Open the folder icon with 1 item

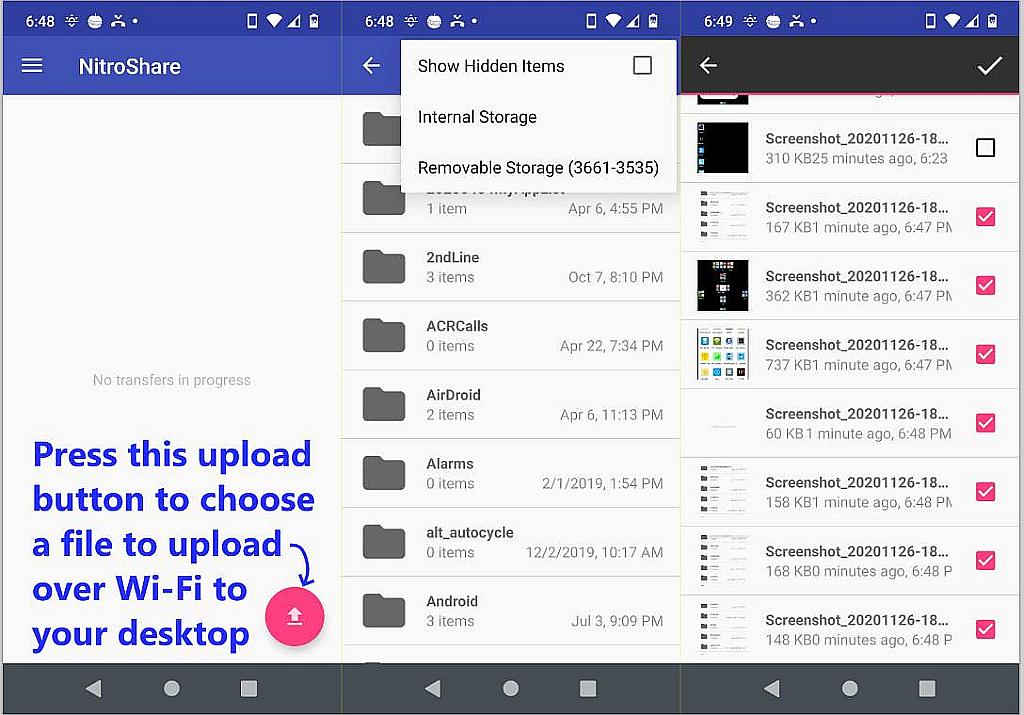point(384,198)
